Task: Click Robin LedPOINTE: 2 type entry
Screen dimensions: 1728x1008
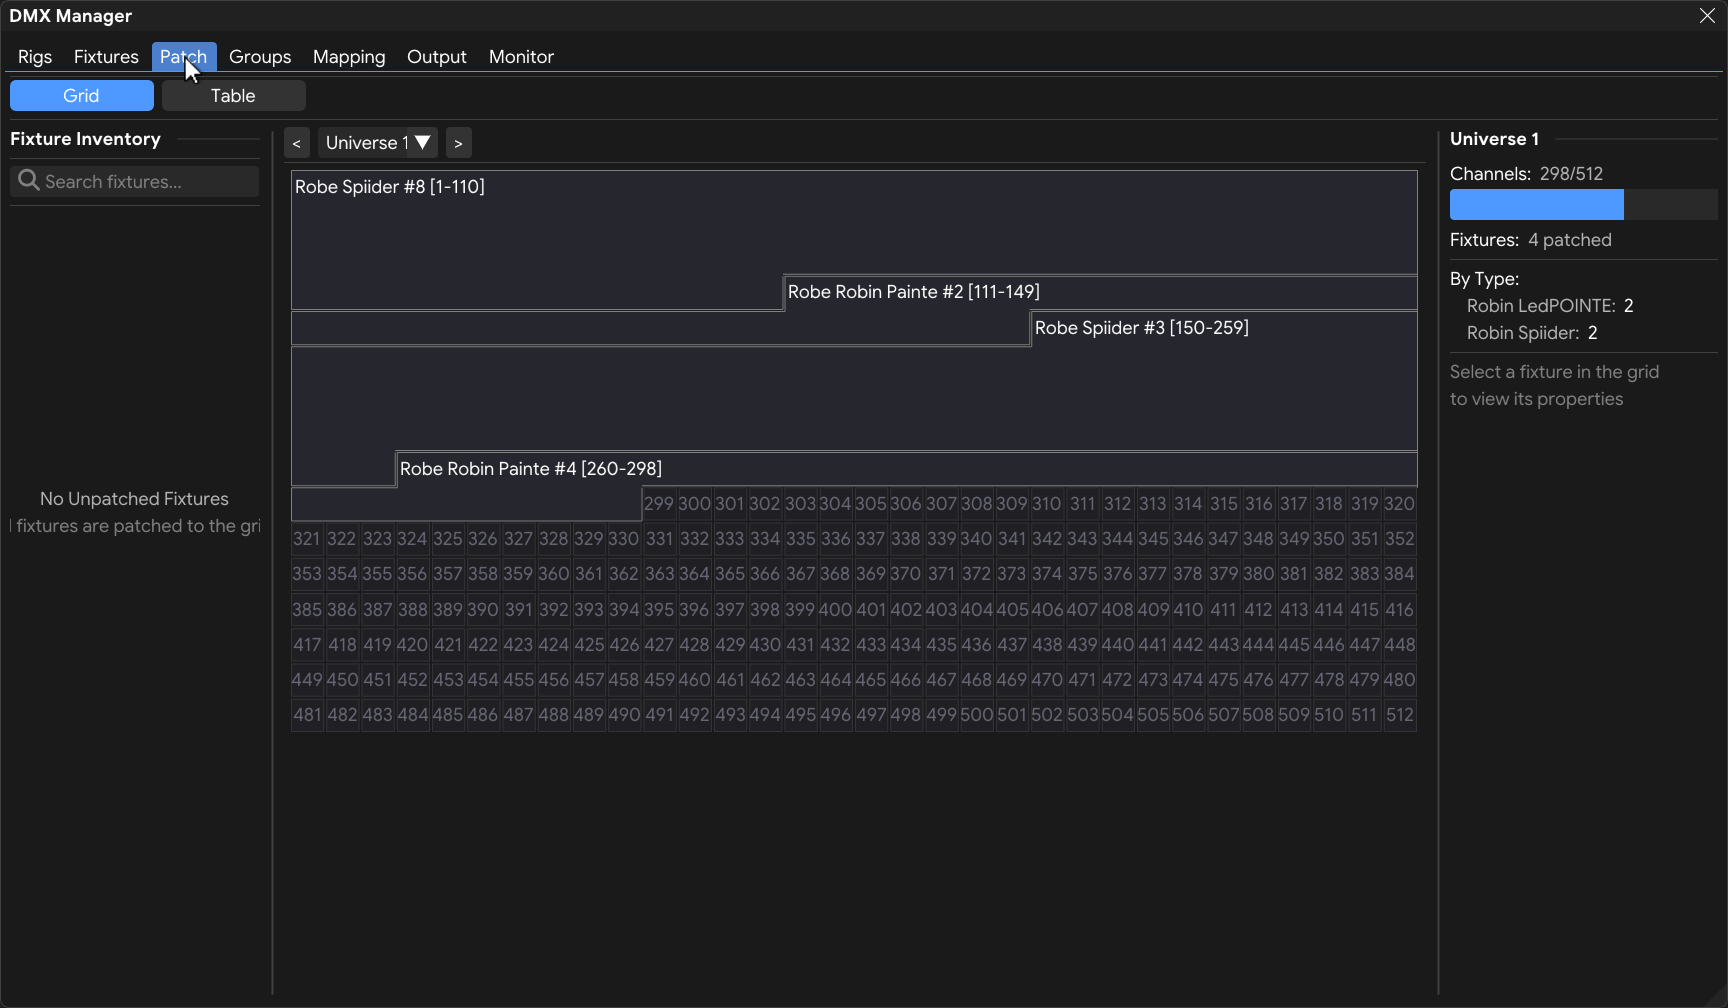Action: point(1550,306)
